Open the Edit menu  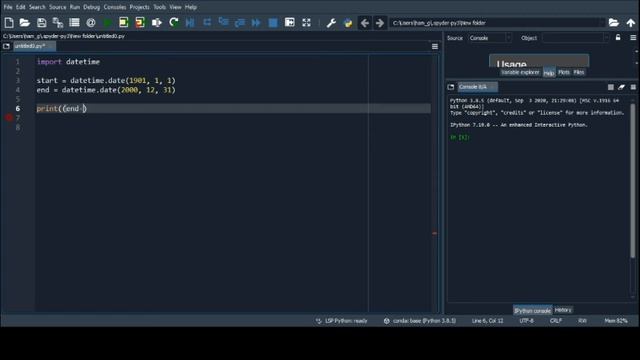click(20, 7)
